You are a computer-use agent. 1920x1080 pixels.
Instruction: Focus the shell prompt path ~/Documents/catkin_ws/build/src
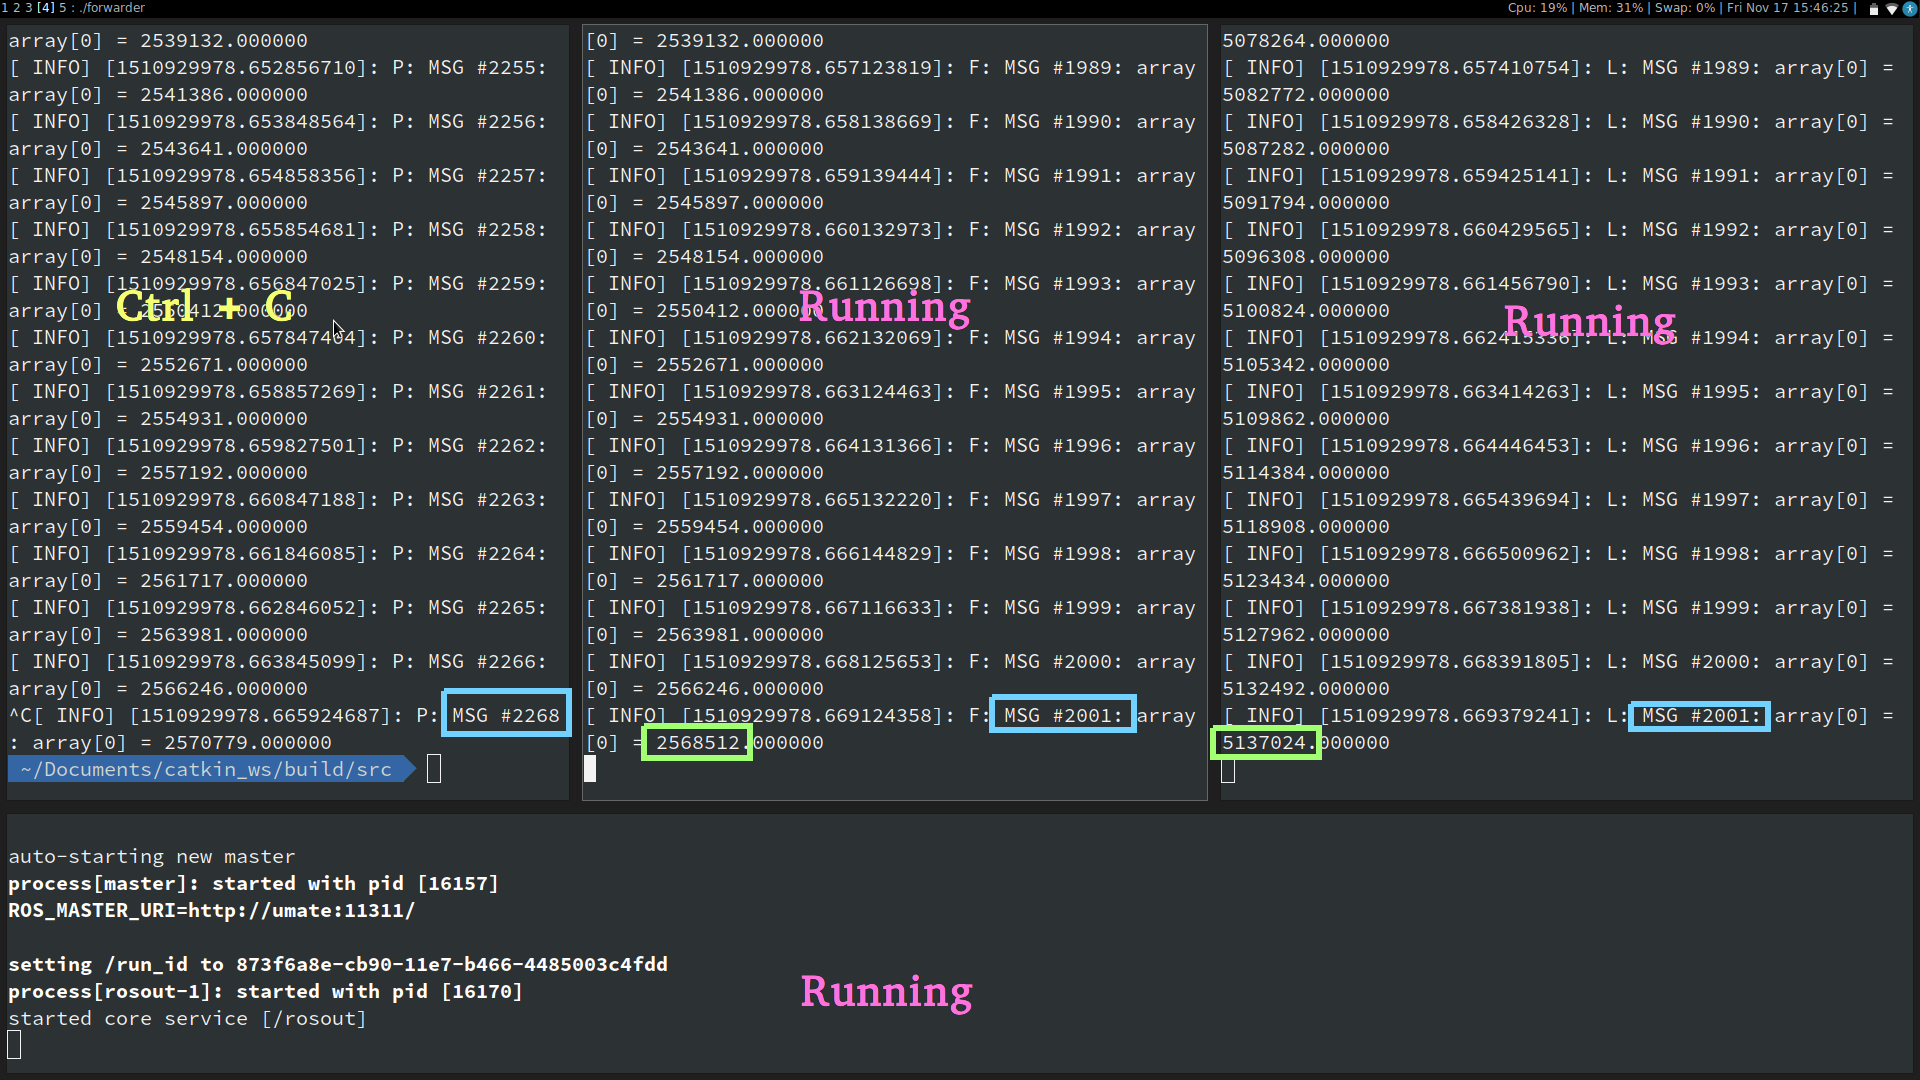pos(206,769)
